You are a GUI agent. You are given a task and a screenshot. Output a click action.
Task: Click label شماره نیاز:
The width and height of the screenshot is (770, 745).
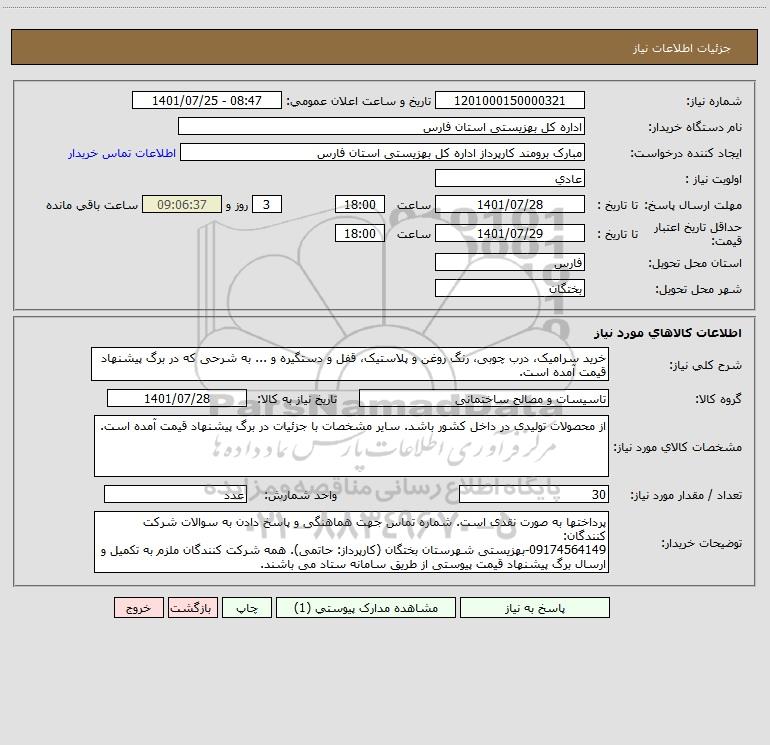tap(714, 102)
